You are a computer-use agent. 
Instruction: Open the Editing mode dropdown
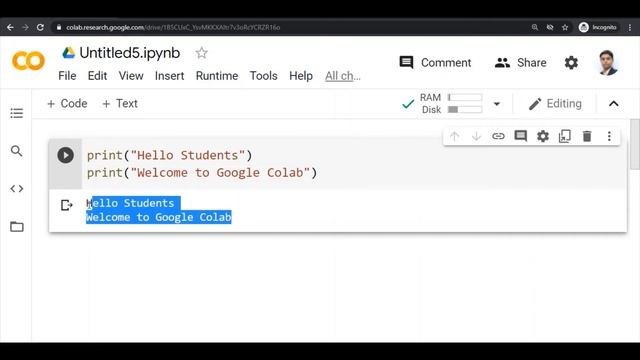555,104
